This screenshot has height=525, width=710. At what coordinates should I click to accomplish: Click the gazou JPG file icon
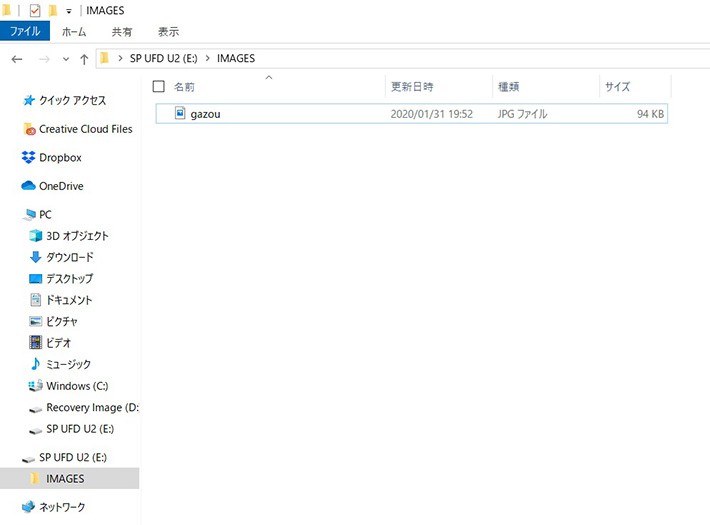(180, 114)
